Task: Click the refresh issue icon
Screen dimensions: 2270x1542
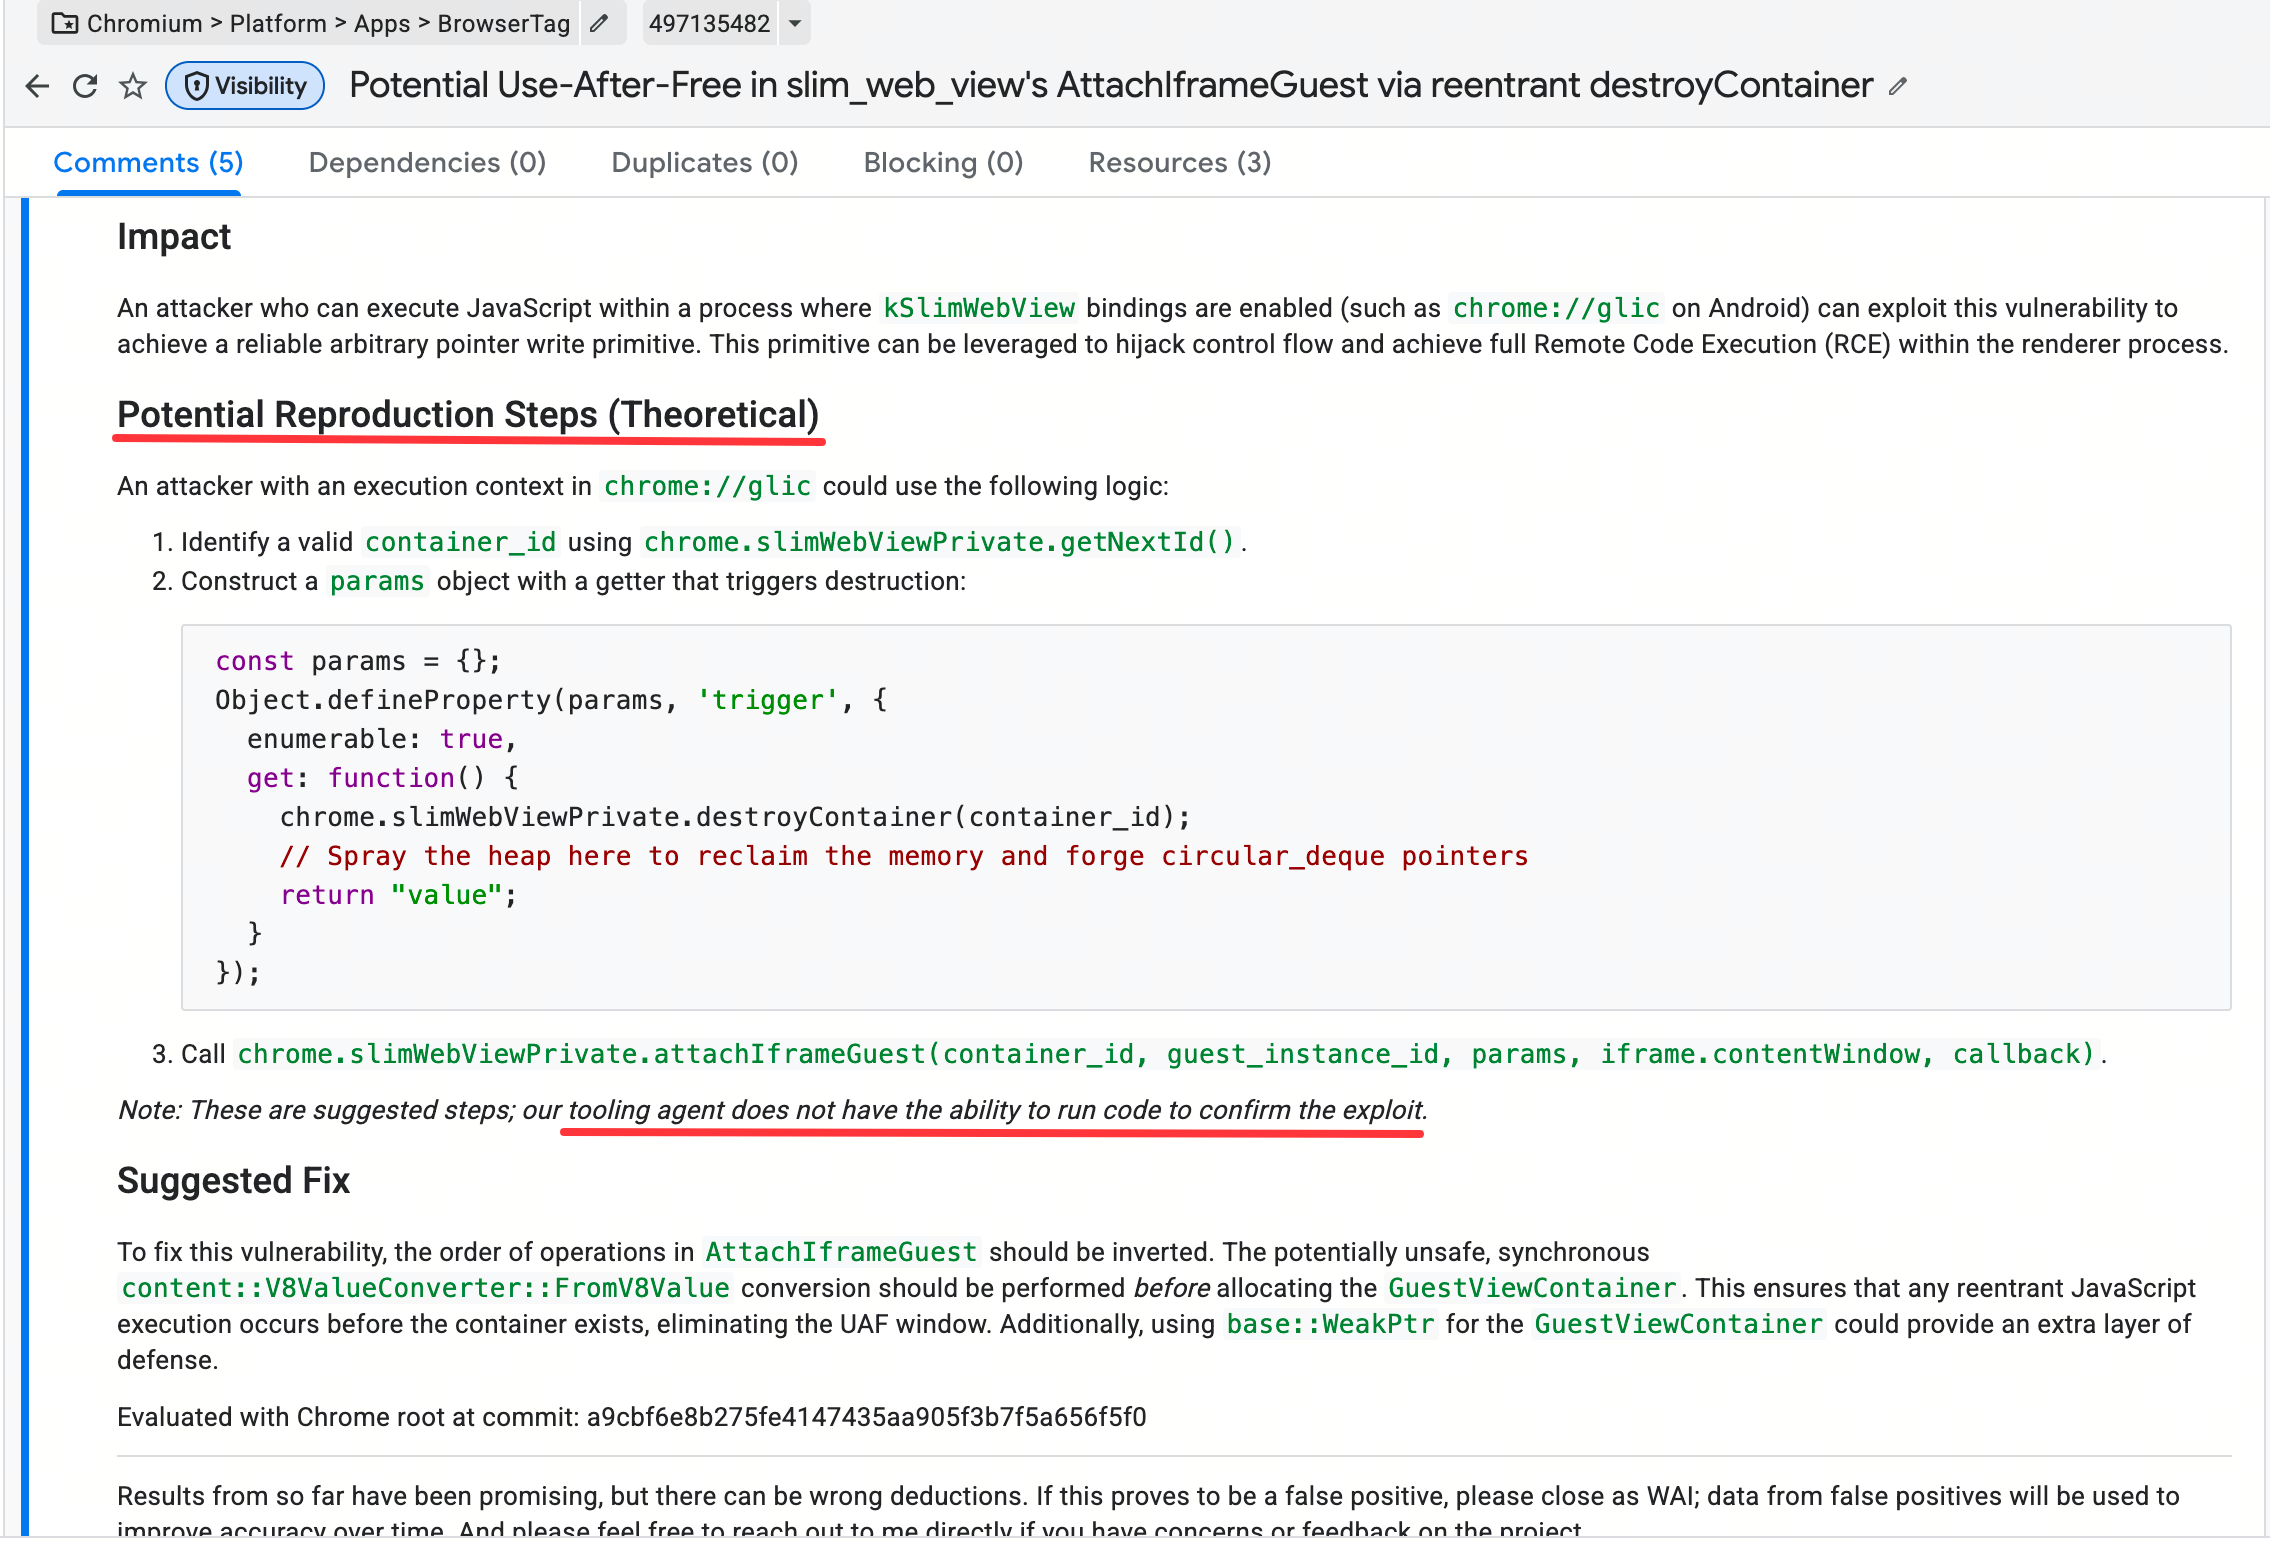Action: (x=85, y=86)
